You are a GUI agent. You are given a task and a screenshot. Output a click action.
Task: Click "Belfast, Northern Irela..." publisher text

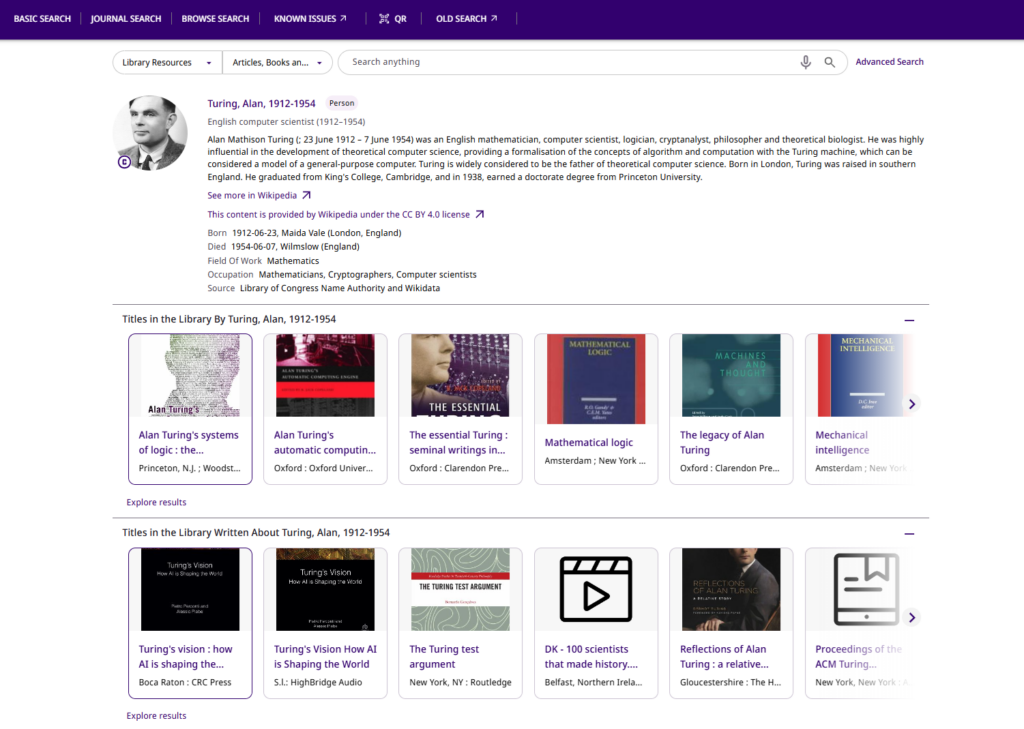(x=593, y=683)
